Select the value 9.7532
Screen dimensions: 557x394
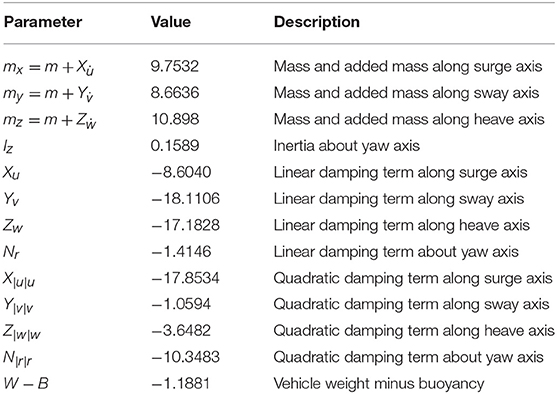click(x=175, y=66)
